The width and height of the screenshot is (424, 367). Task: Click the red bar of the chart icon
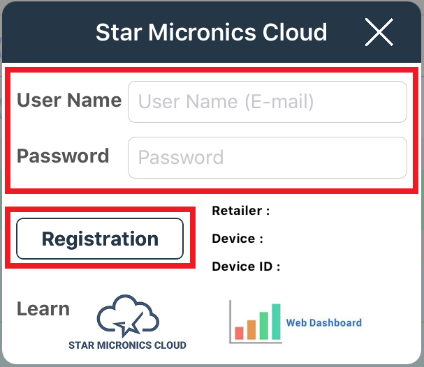(239, 333)
